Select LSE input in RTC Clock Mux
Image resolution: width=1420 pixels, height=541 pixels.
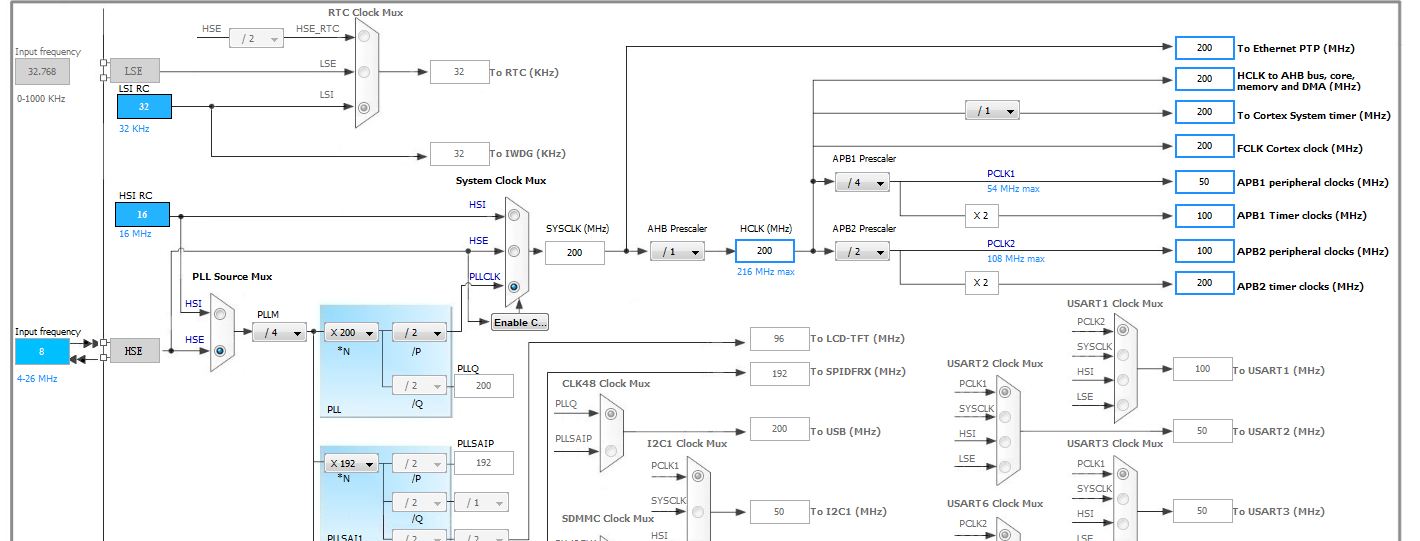pyautogui.click(x=365, y=72)
